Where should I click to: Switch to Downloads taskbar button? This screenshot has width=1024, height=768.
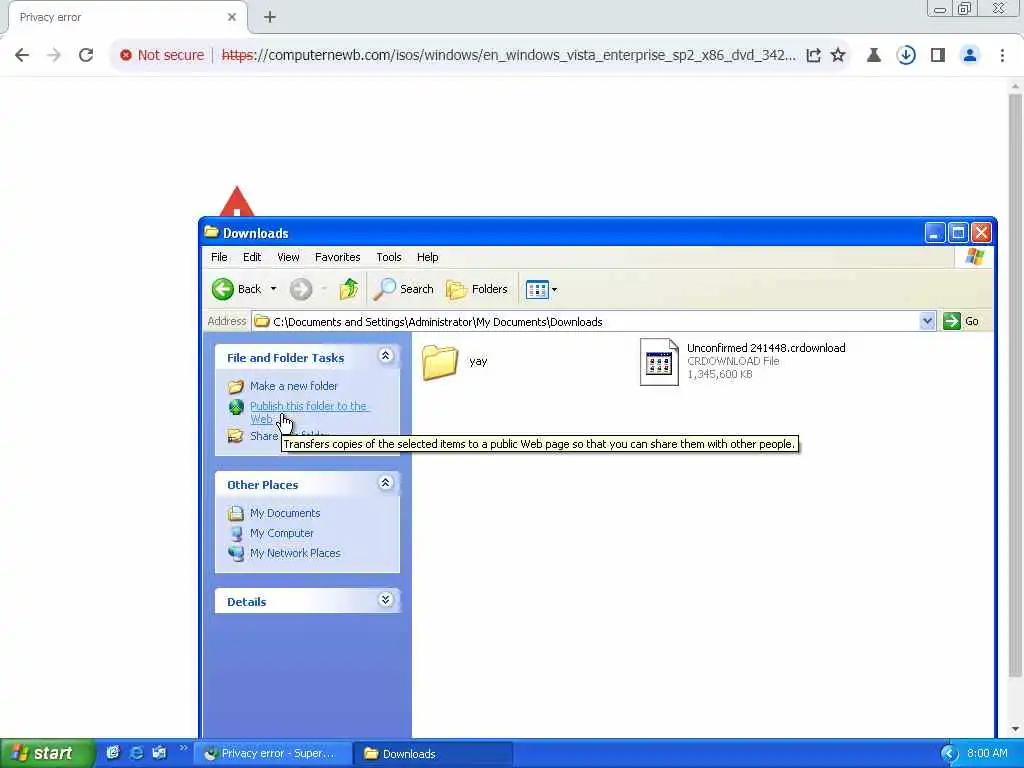(x=434, y=754)
